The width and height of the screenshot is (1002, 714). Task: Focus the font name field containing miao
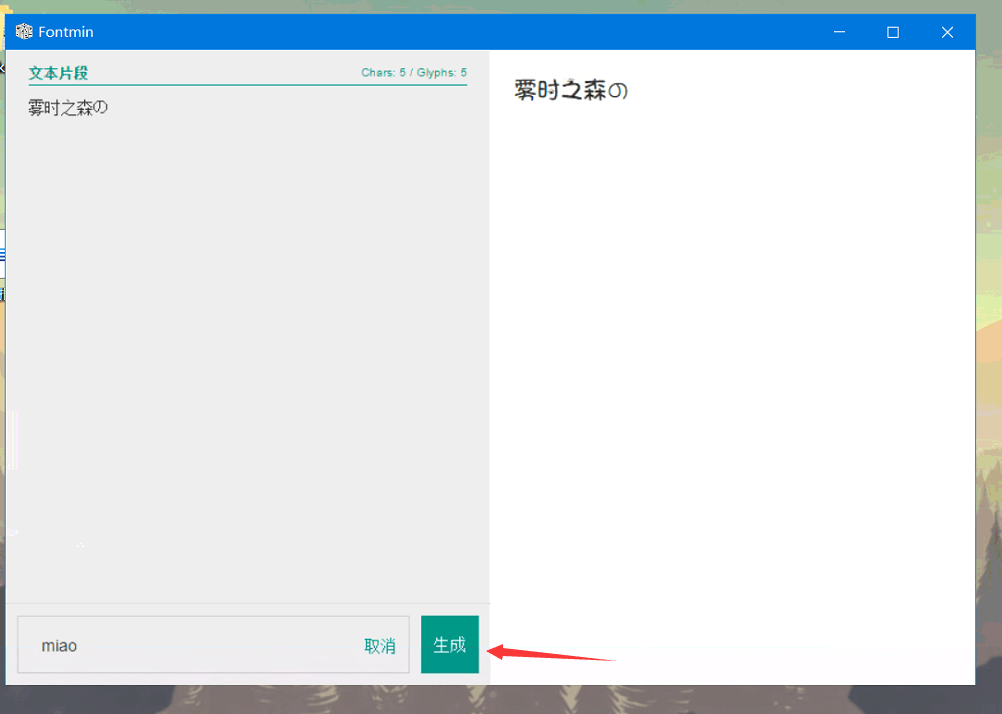tap(190, 646)
